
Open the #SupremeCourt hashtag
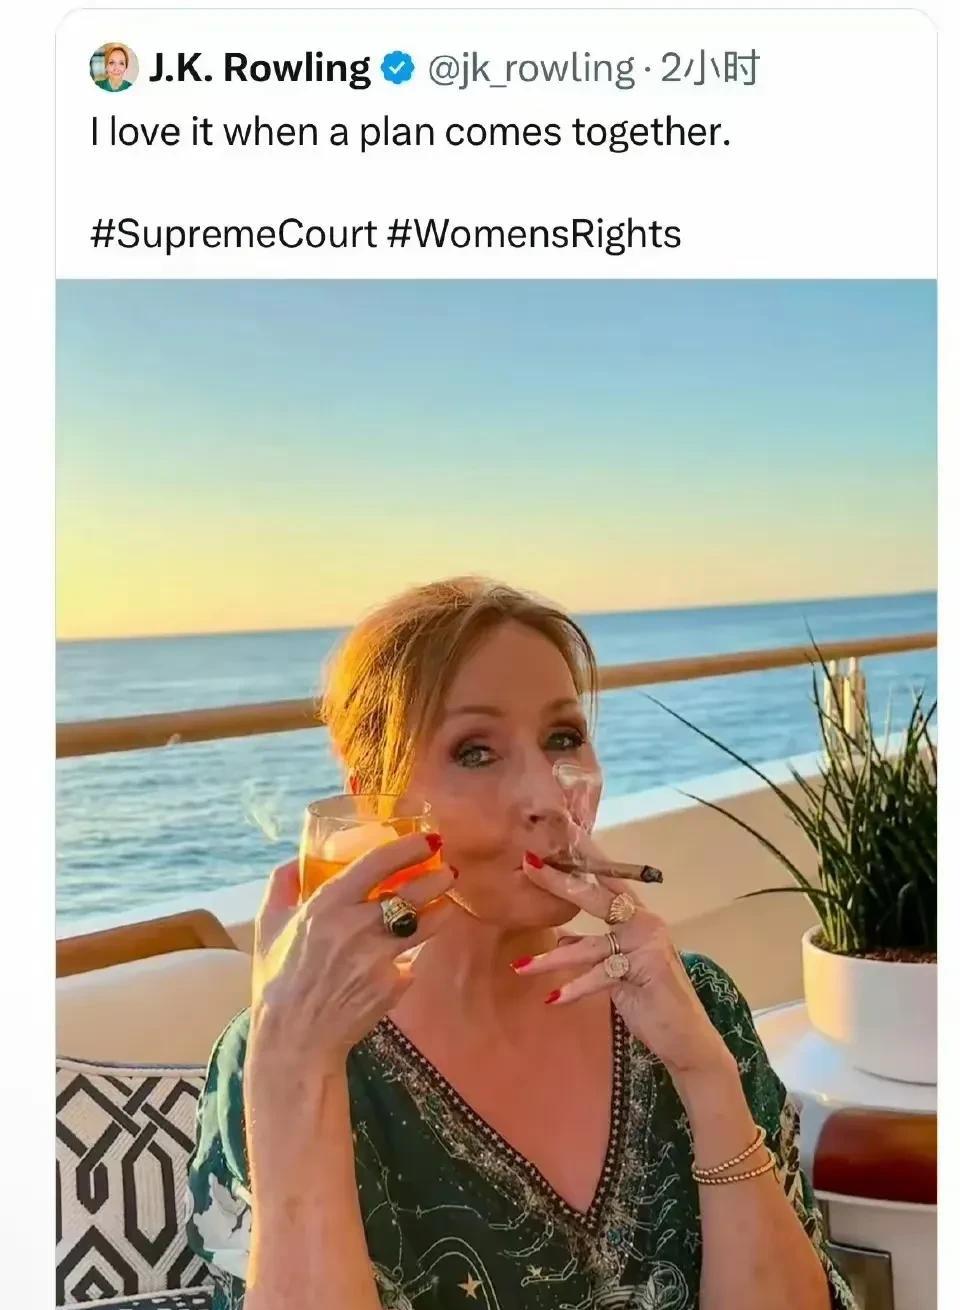pyautogui.click(x=233, y=234)
